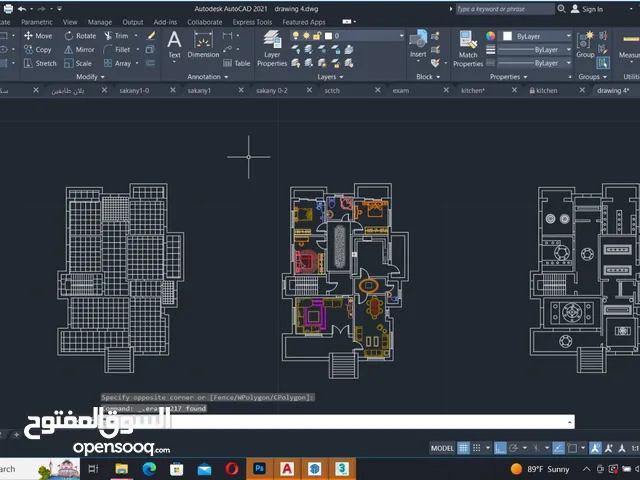Toggle object snap tracking

558,448
